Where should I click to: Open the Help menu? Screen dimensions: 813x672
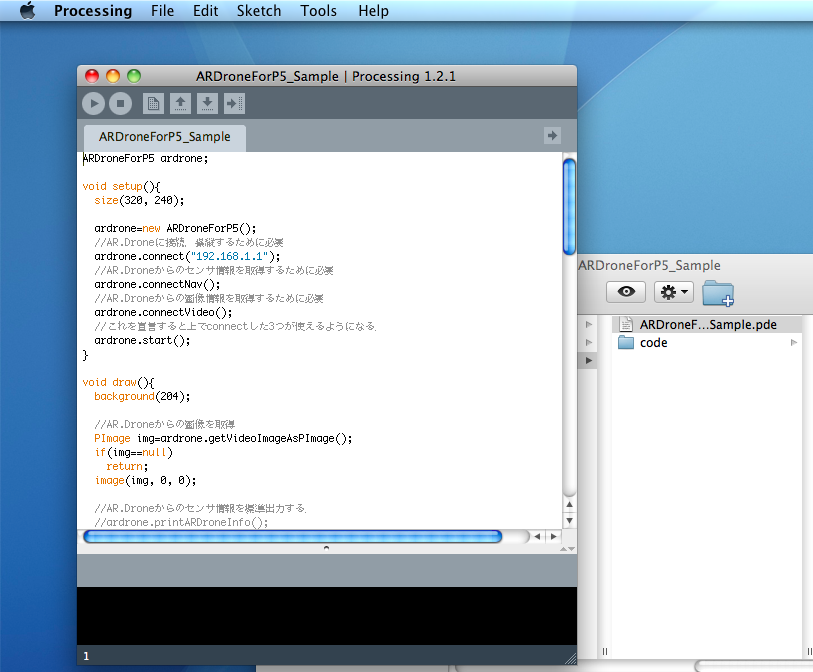373,10
